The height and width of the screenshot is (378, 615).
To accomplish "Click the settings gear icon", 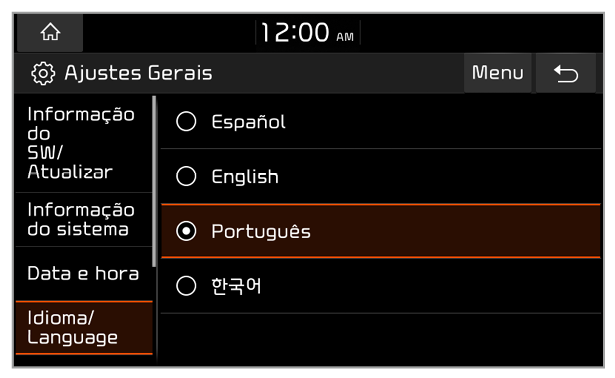I will click(43, 73).
